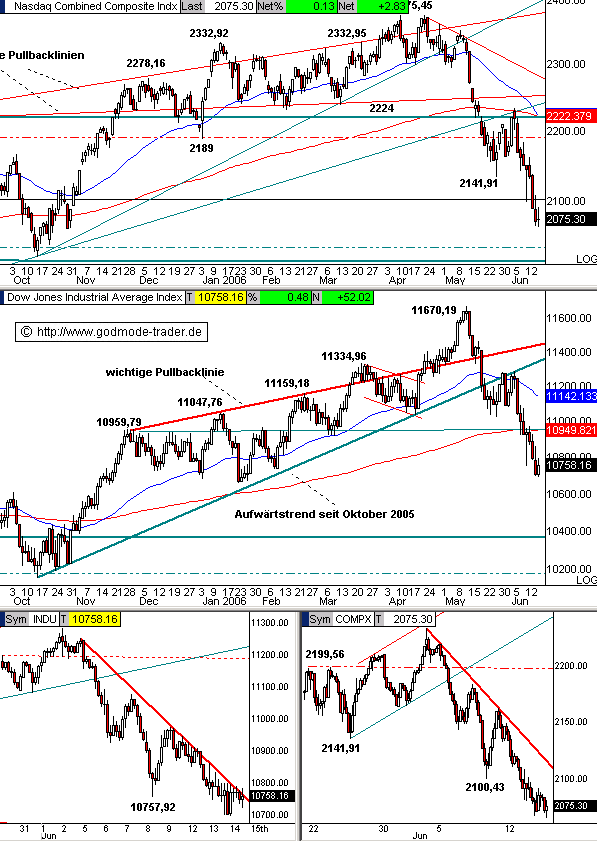
Task: Click the 10600.00 axis label on Dow chart
Action: (569, 494)
